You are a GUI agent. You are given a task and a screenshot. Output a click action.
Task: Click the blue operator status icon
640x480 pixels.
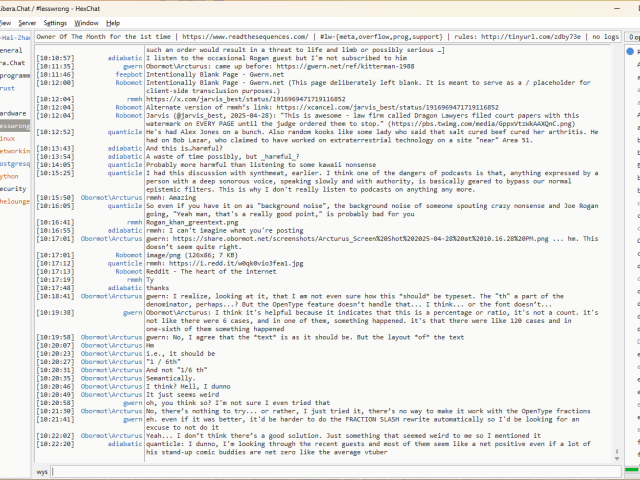click(x=631, y=49)
